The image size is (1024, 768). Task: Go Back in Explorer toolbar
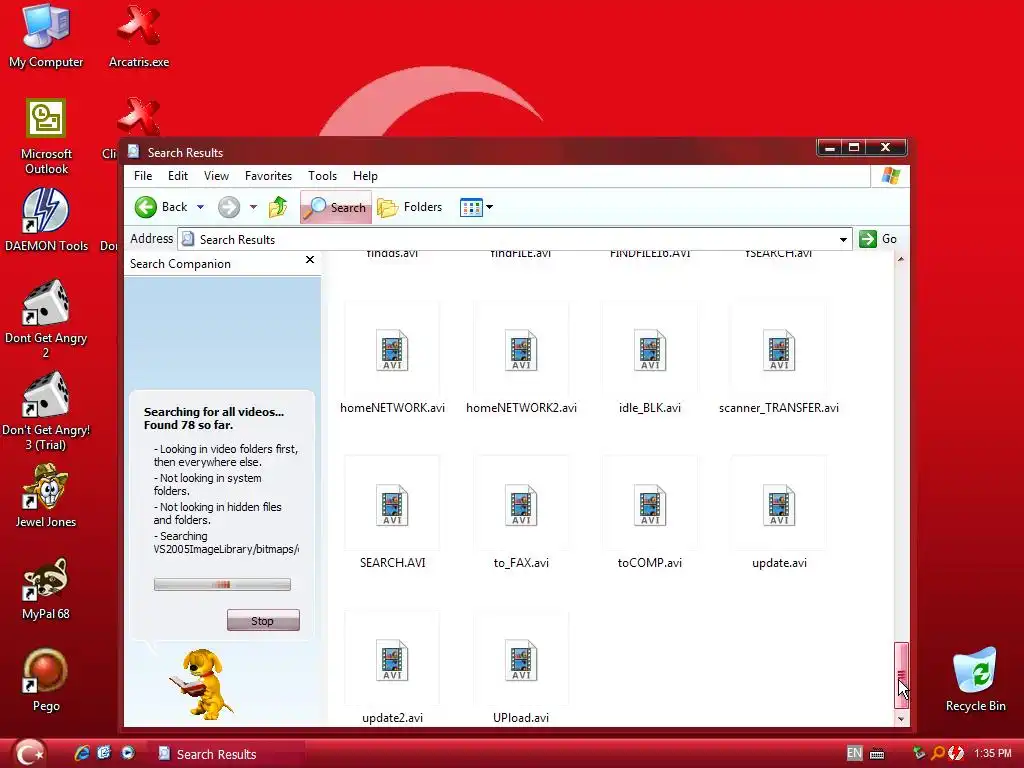coord(161,207)
